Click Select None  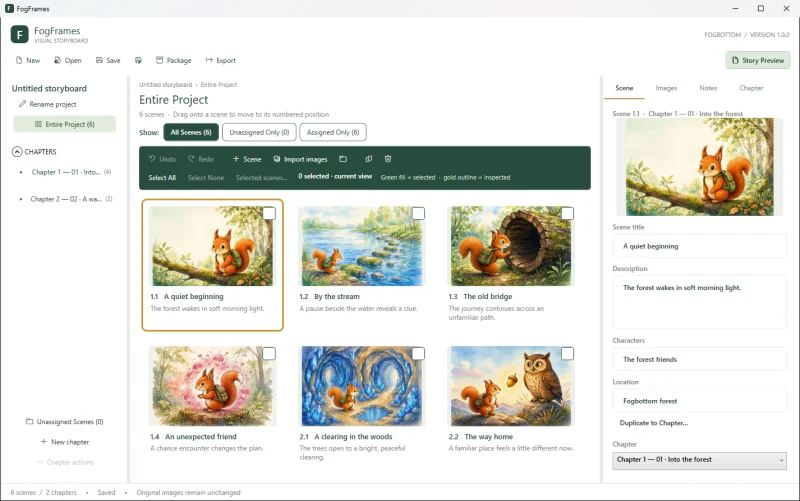pyautogui.click(x=206, y=178)
